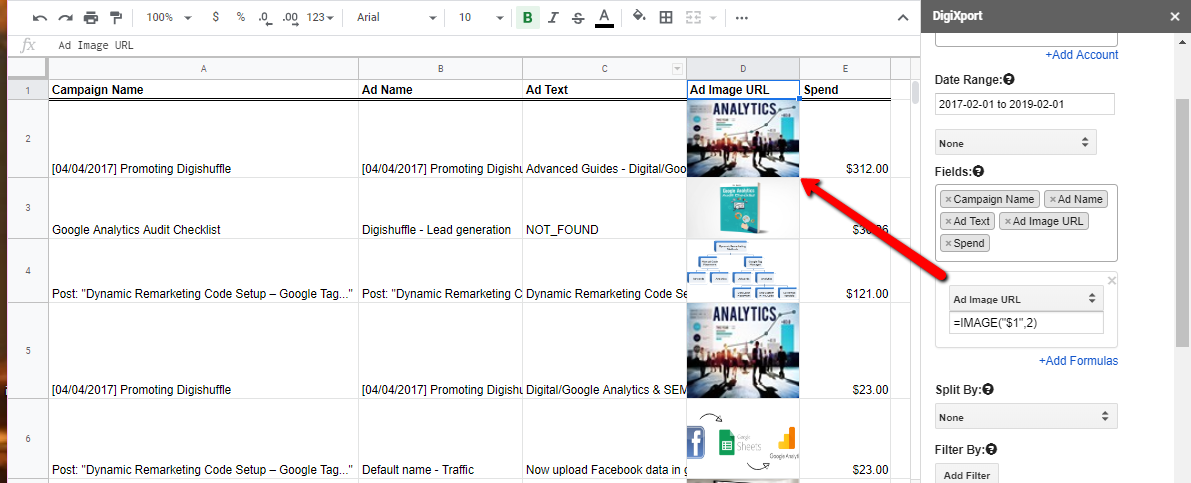Screen dimensions: 1191x483
Task: Format as percent icon
Action: pos(241,17)
